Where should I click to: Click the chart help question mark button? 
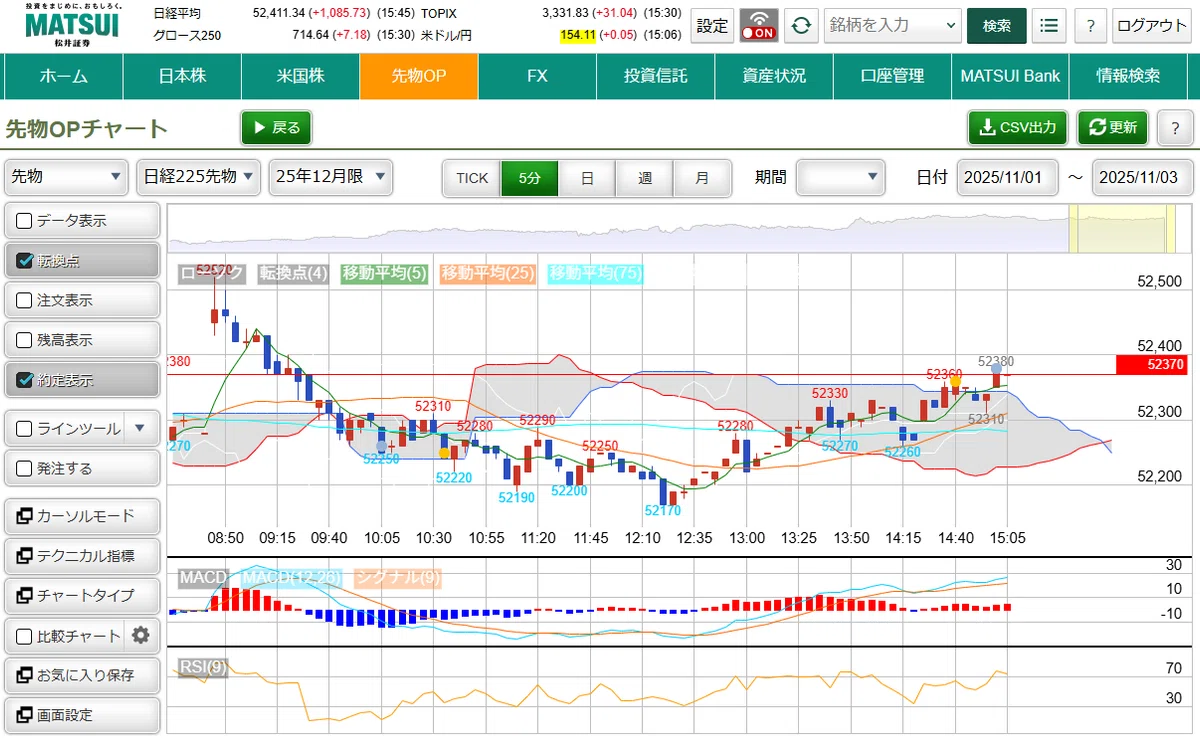(1174, 128)
